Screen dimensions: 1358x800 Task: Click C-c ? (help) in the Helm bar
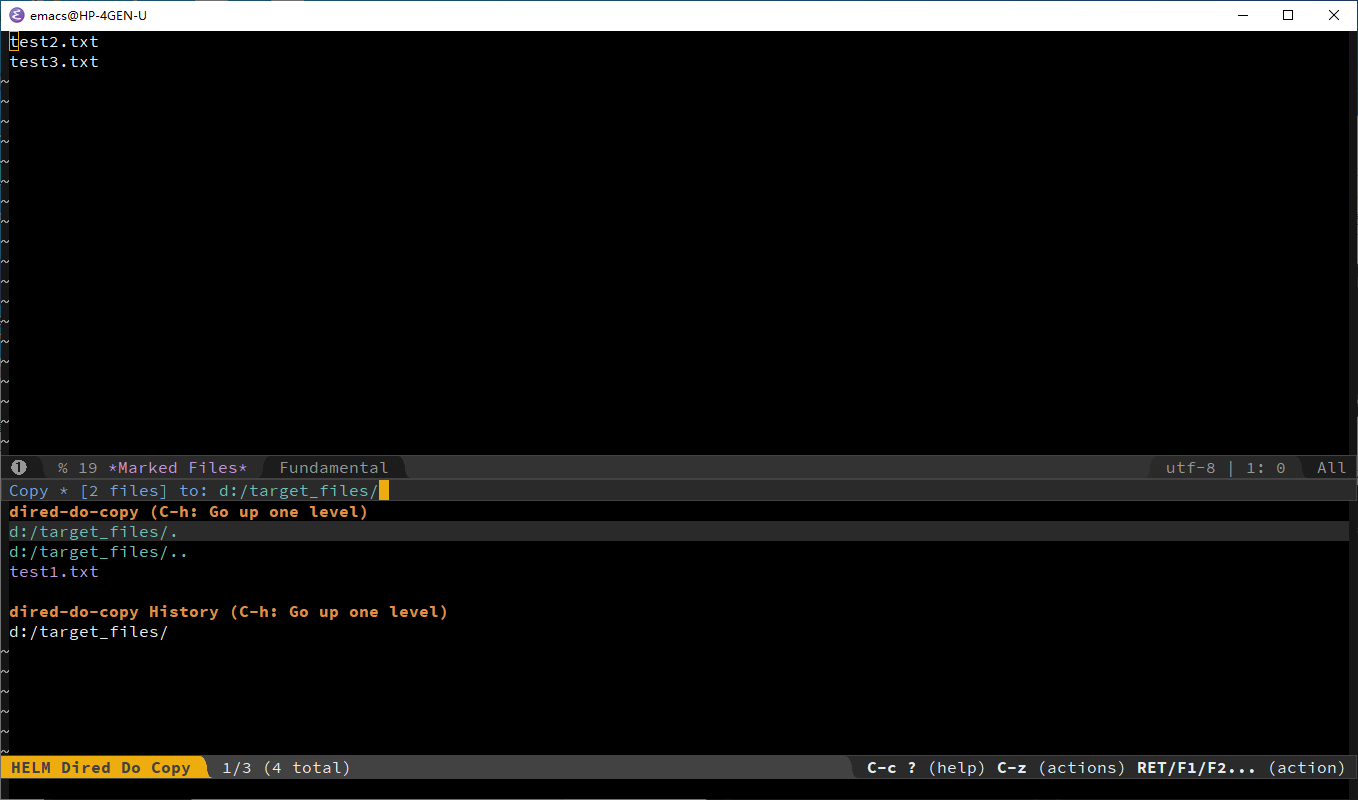click(x=924, y=767)
